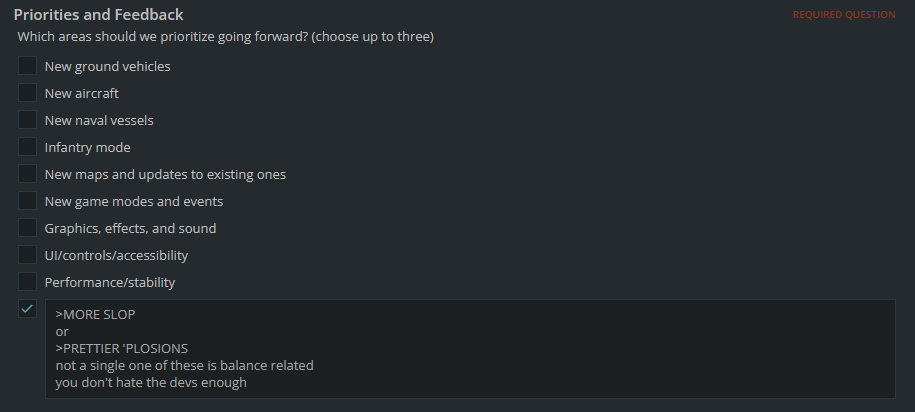Click the Priorities and Feedback heading
The height and width of the screenshot is (412, 915).
(x=99, y=15)
